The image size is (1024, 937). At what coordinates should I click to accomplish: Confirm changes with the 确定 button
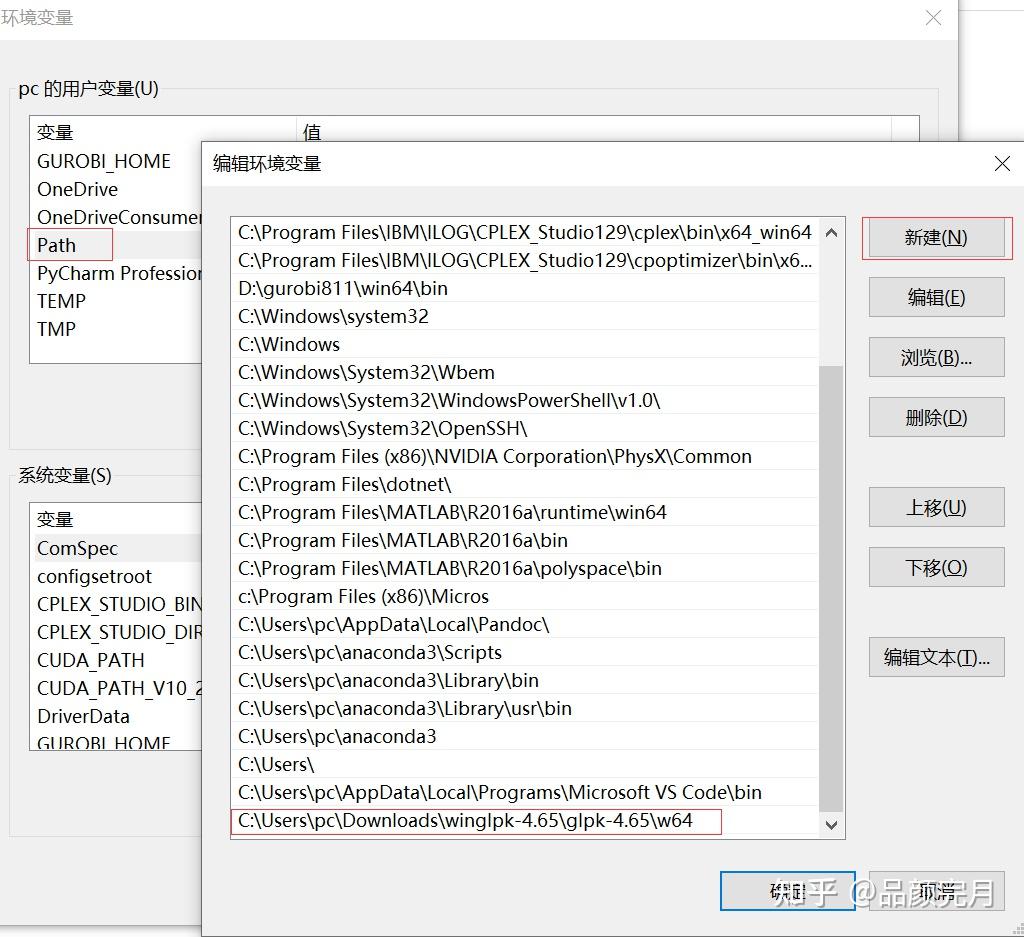pyautogui.click(x=787, y=891)
